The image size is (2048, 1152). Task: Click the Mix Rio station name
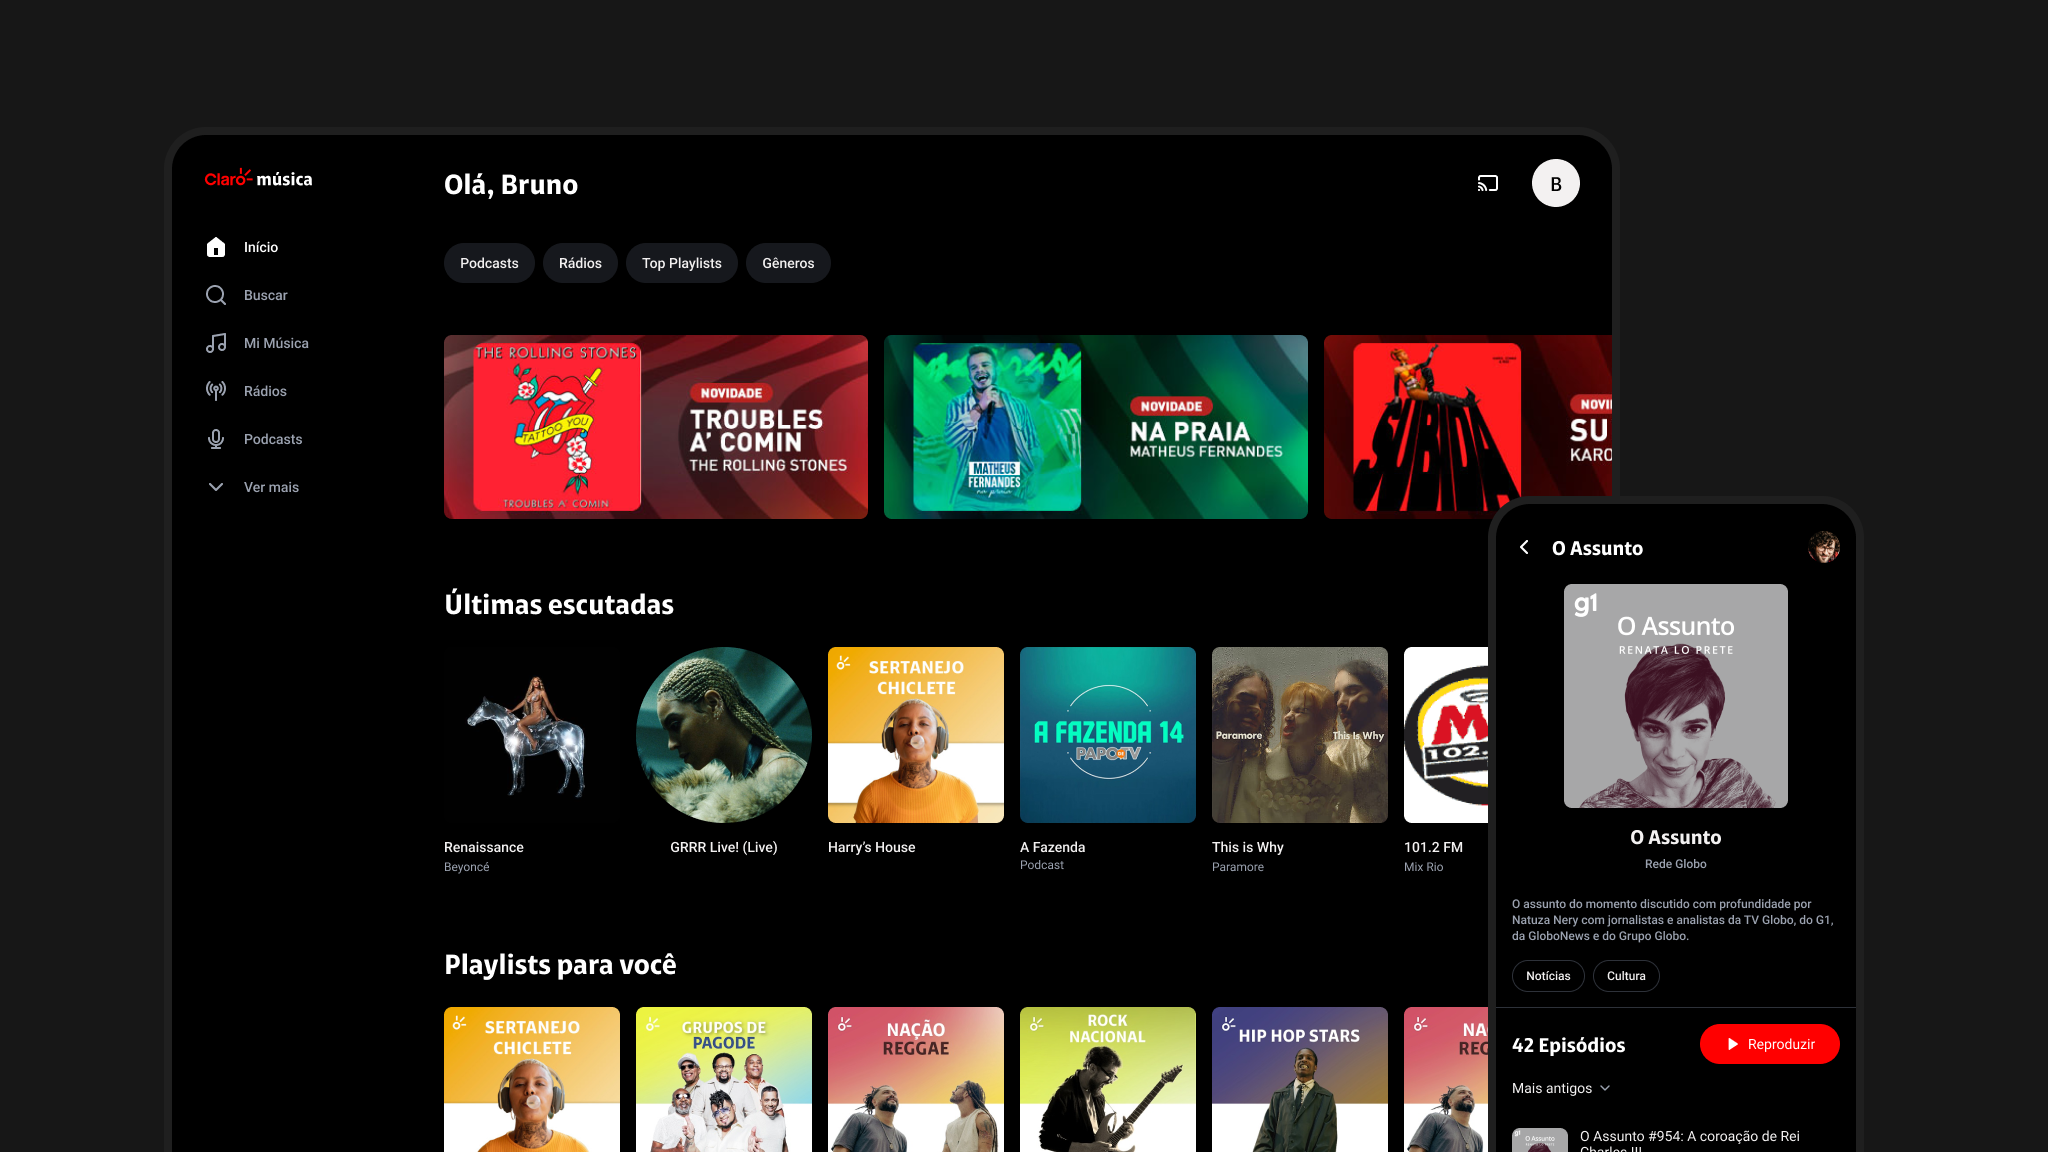point(1424,867)
